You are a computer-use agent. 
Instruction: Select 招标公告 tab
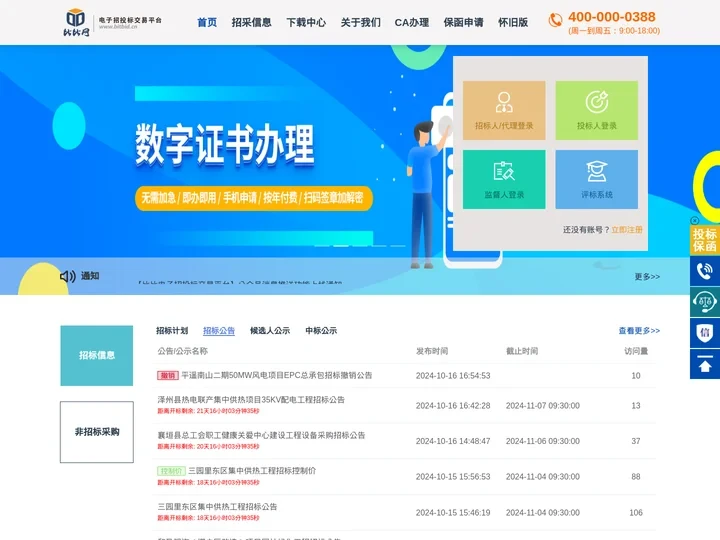[x=219, y=331]
